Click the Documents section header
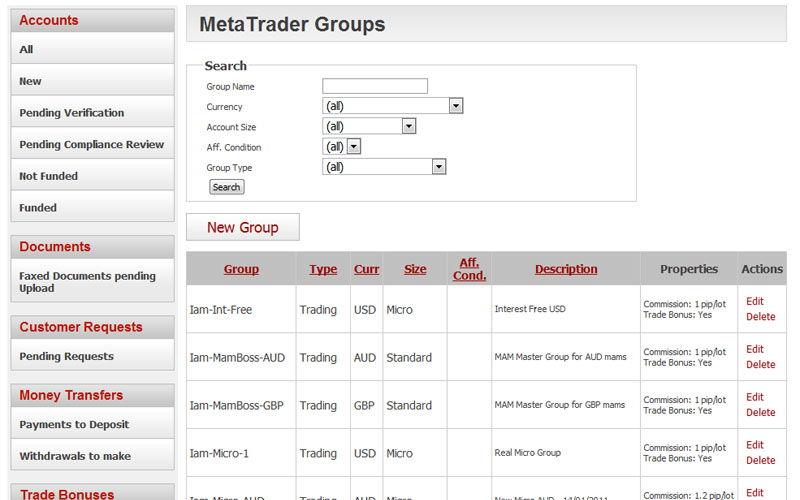The width and height of the screenshot is (800, 500). (92, 247)
